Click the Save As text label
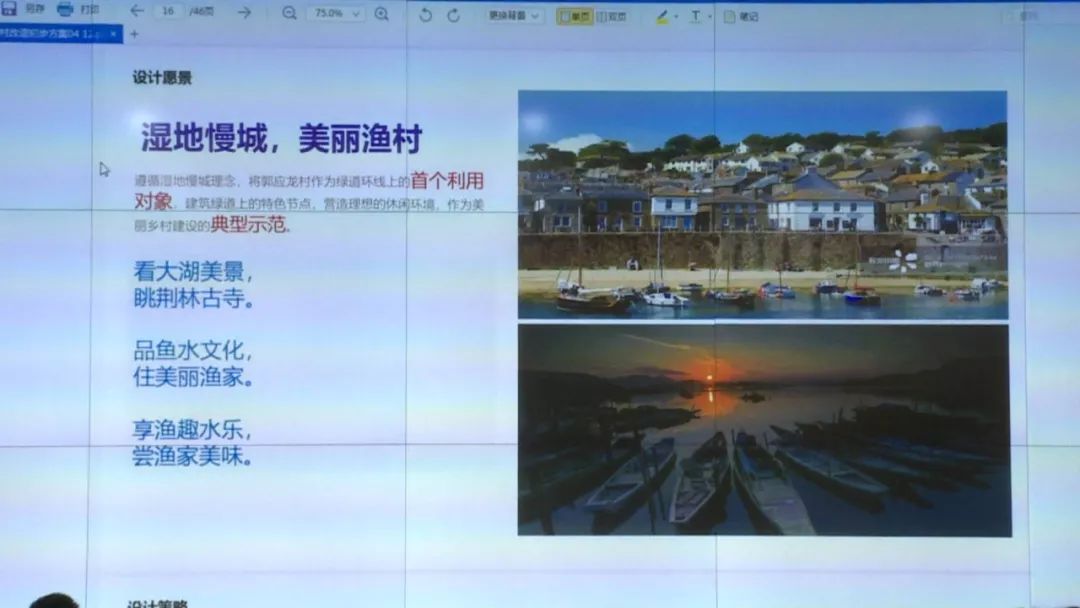 (x=34, y=9)
